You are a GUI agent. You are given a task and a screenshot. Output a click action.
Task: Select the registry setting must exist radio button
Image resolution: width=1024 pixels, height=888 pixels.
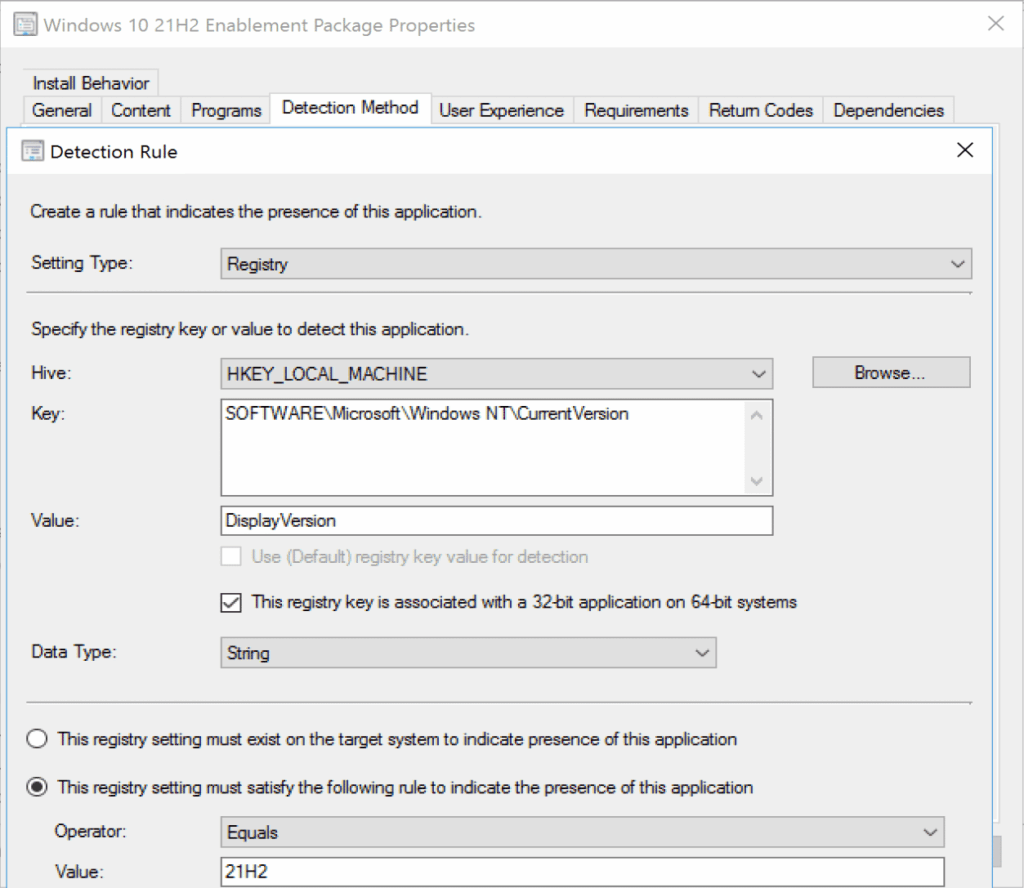click(37, 739)
